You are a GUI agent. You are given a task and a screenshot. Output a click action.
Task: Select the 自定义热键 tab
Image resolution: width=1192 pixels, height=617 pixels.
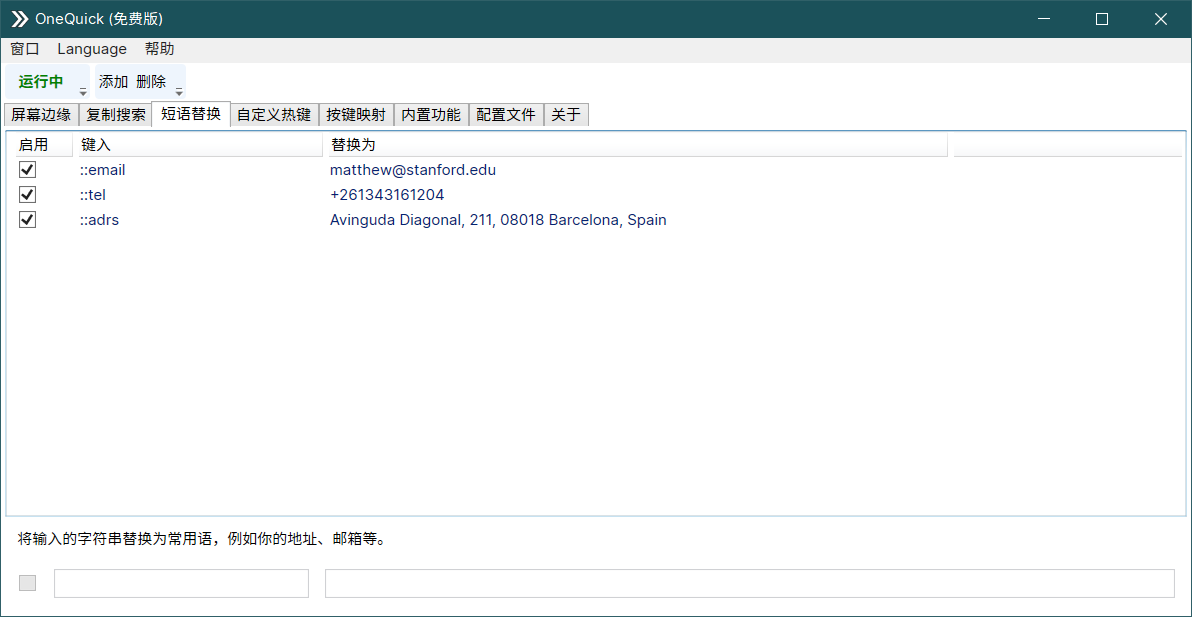tap(274, 114)
